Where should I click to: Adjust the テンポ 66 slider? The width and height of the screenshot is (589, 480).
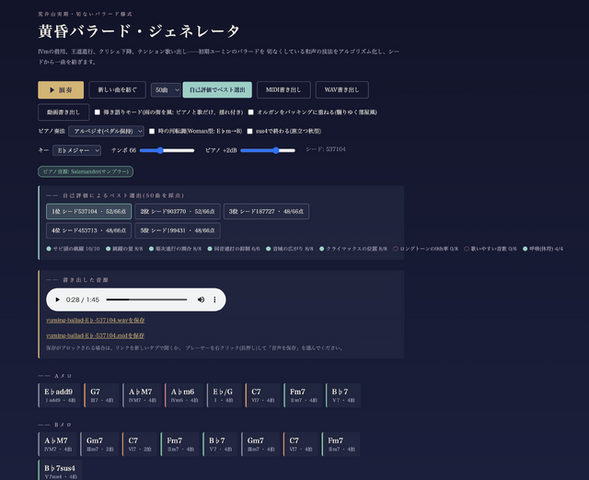click(x=167, y=150)
